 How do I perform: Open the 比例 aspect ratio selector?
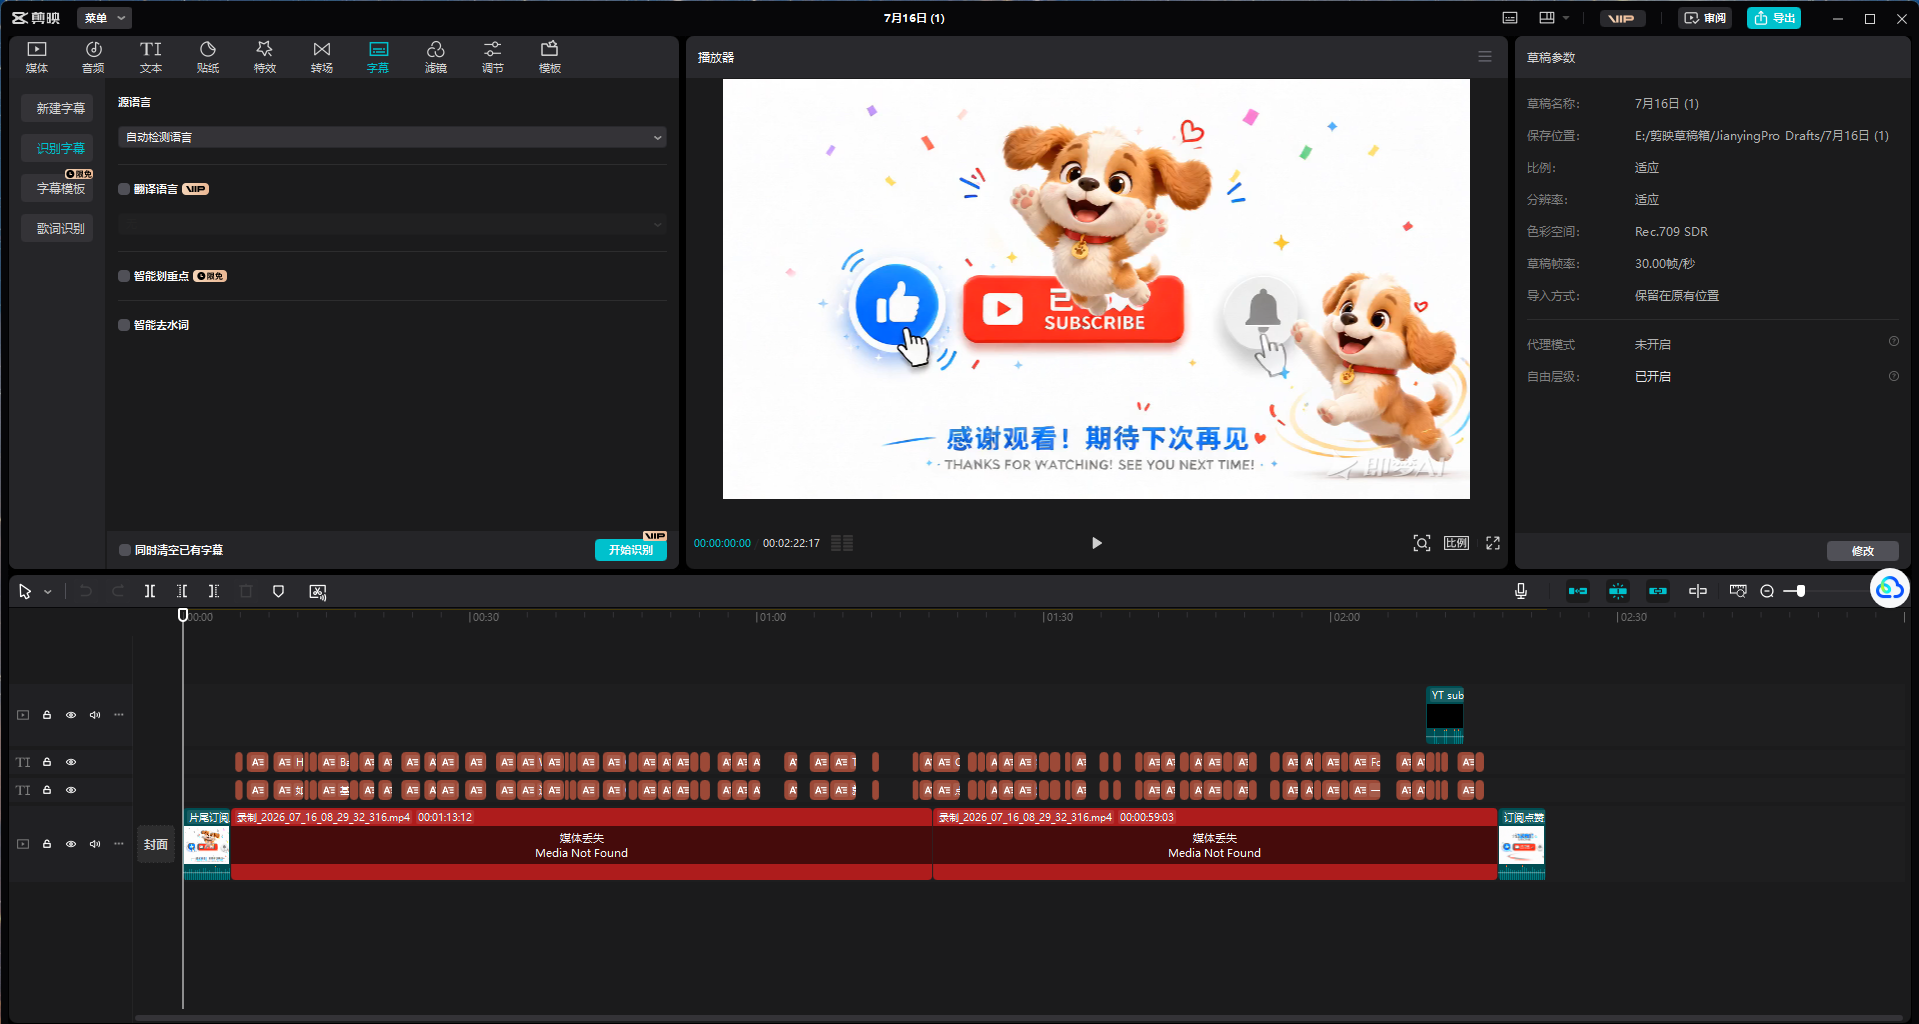[x=1456, y=543]
